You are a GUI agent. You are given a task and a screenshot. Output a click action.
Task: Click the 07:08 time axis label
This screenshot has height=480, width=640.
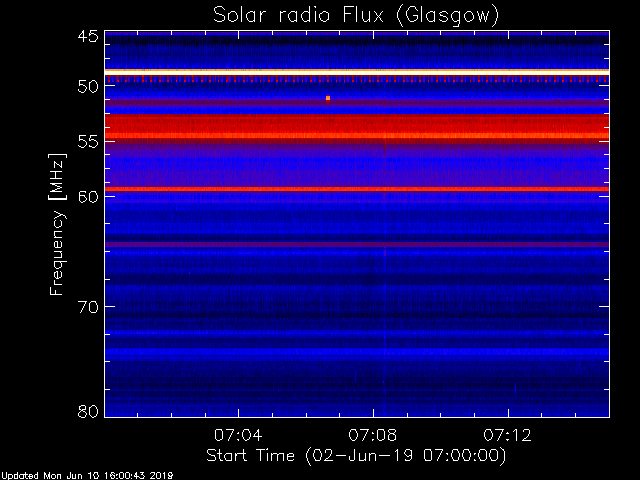(x=373, y=435)
